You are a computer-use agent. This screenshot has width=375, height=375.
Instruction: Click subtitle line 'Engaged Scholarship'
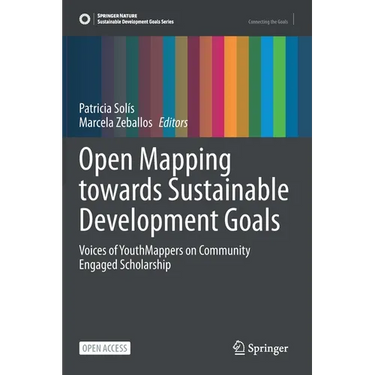(125, 265)
